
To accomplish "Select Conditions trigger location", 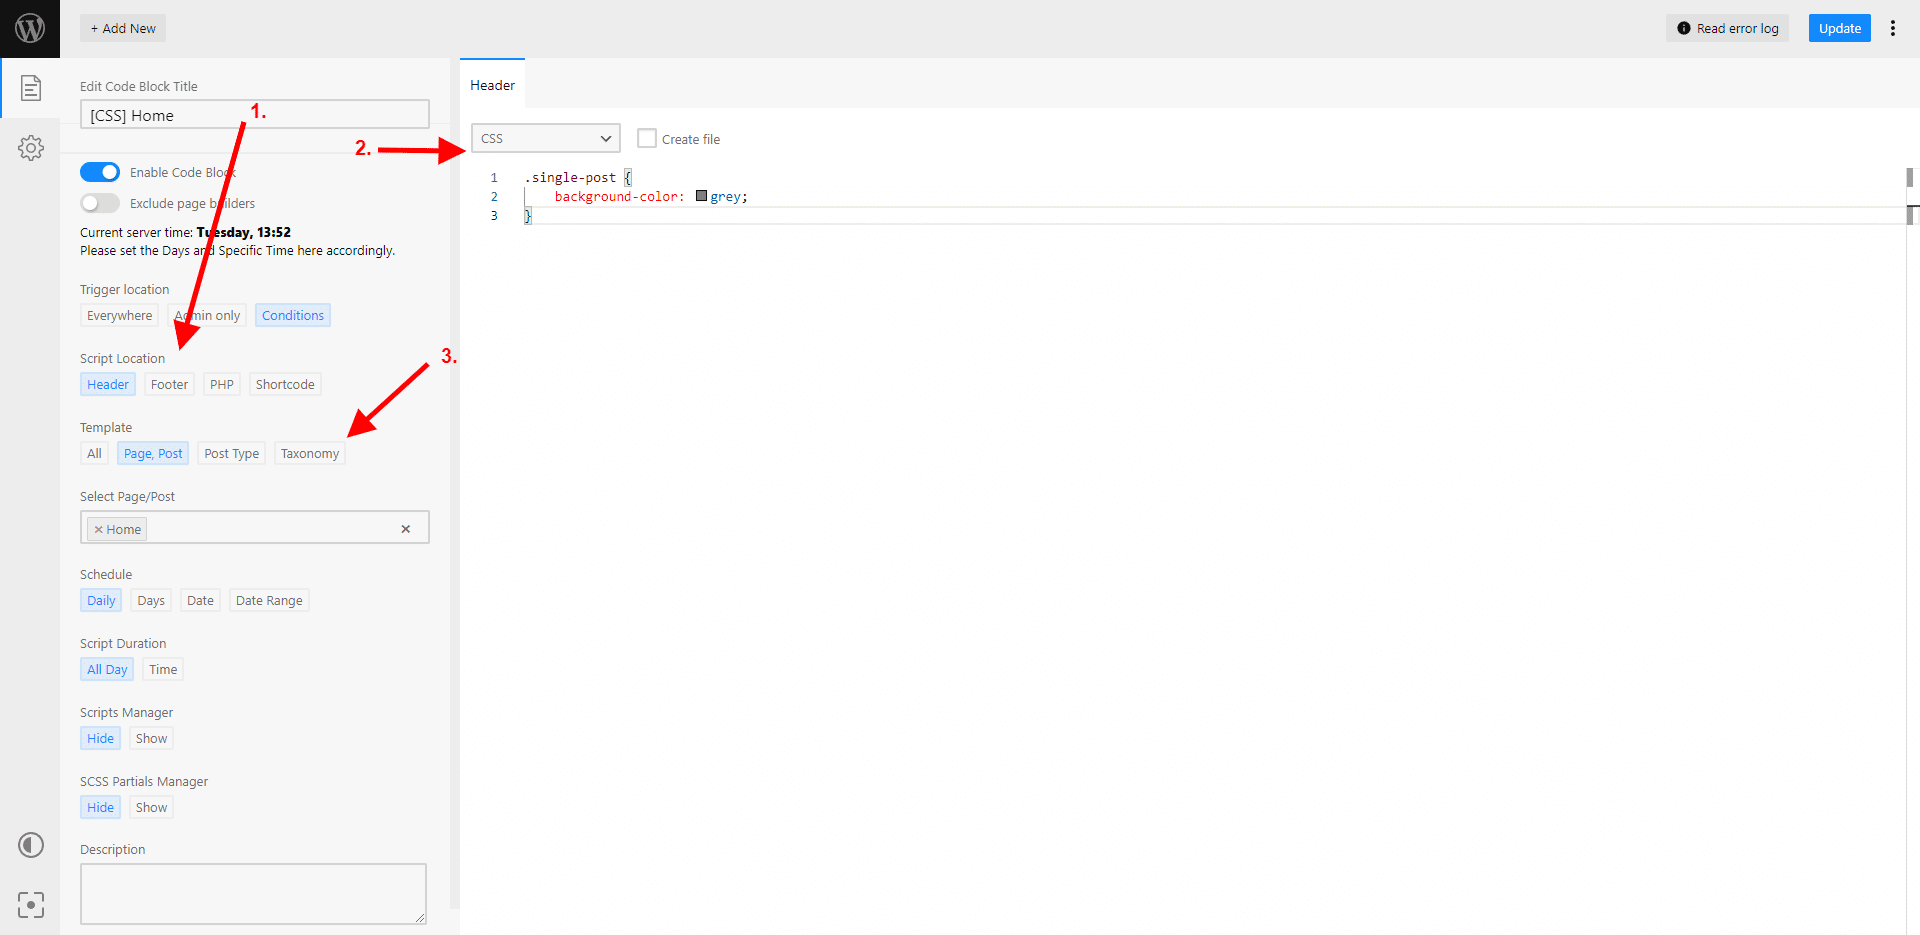I will point(292,316).
